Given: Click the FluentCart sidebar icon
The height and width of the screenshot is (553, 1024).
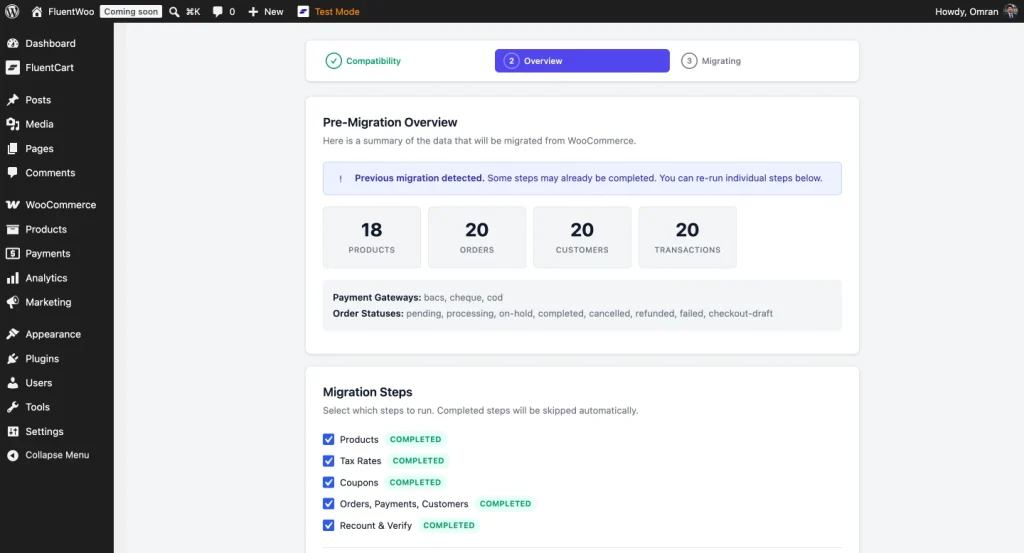Looking at the screenshot, I should point(12,67).
